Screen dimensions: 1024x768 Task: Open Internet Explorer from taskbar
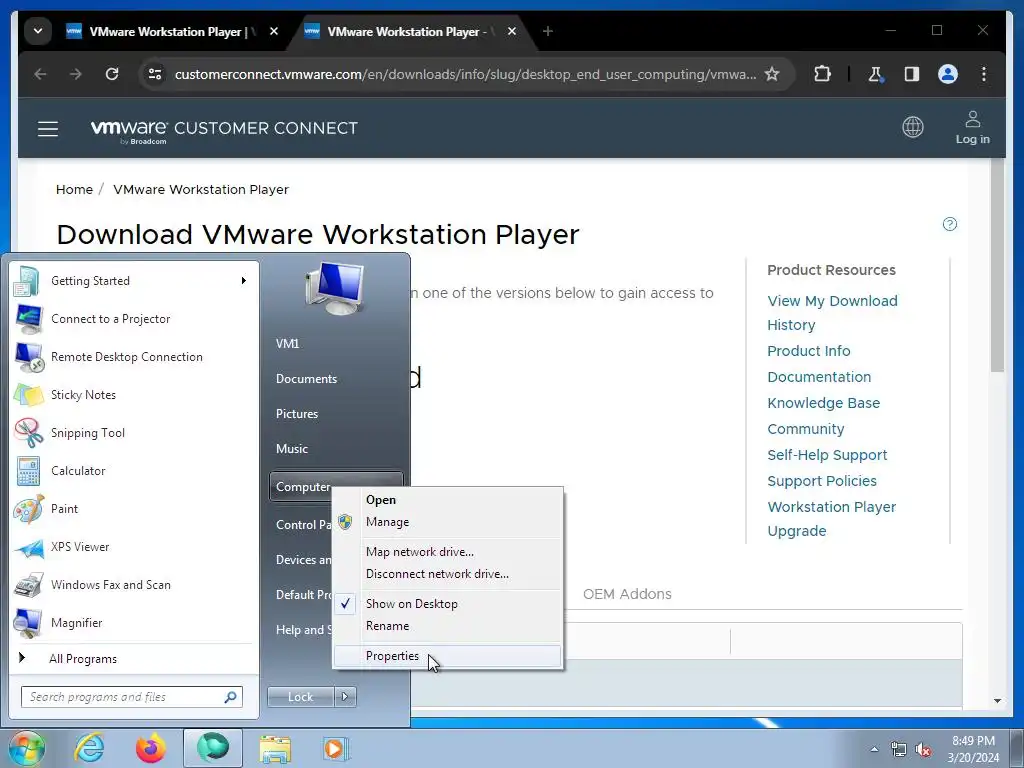click(x=89, y=748)
